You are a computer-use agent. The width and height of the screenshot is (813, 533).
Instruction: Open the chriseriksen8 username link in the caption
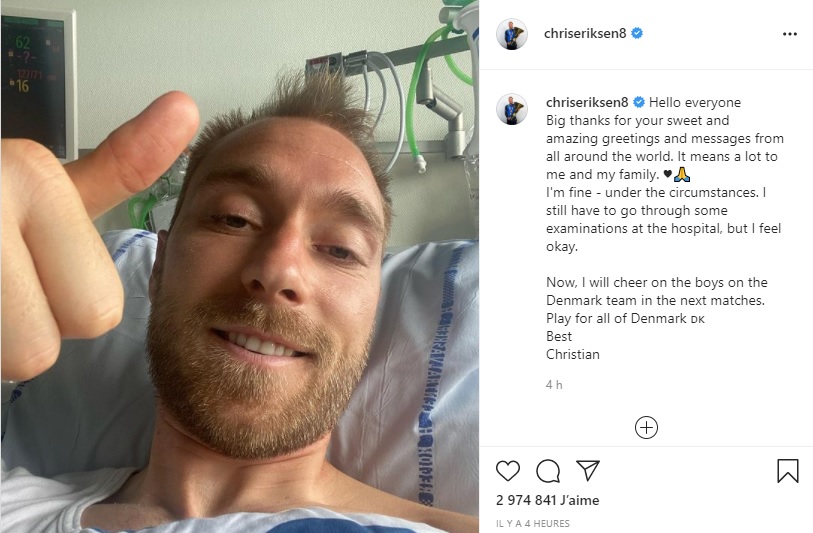pos(587,103)
